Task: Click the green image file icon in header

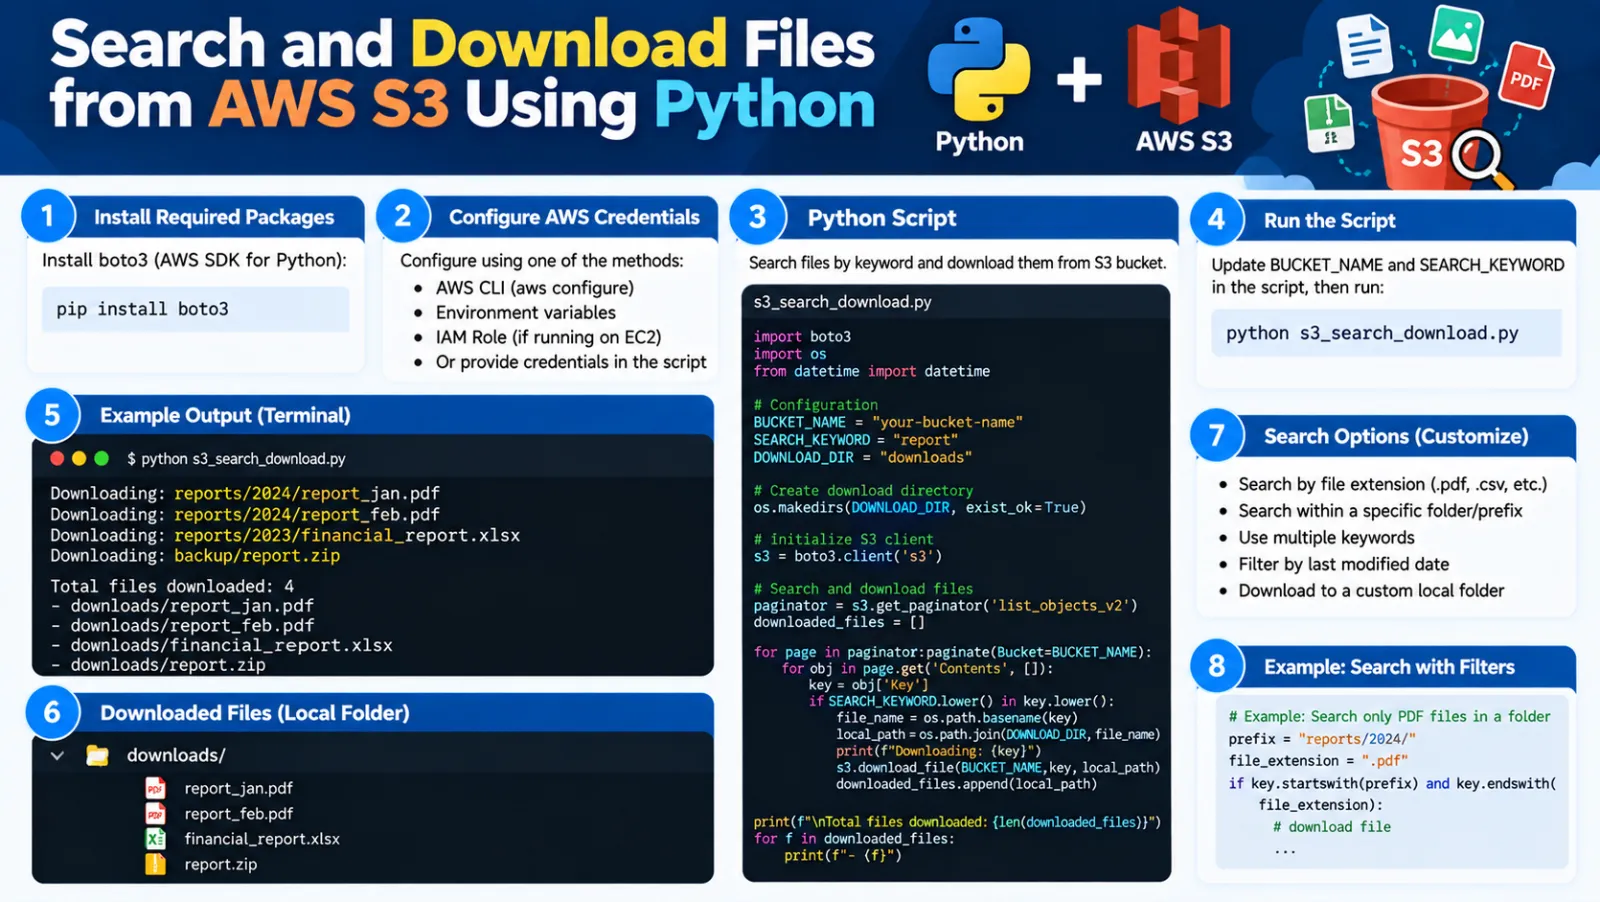Action: pyautogui.click(x=1455, y=33)
